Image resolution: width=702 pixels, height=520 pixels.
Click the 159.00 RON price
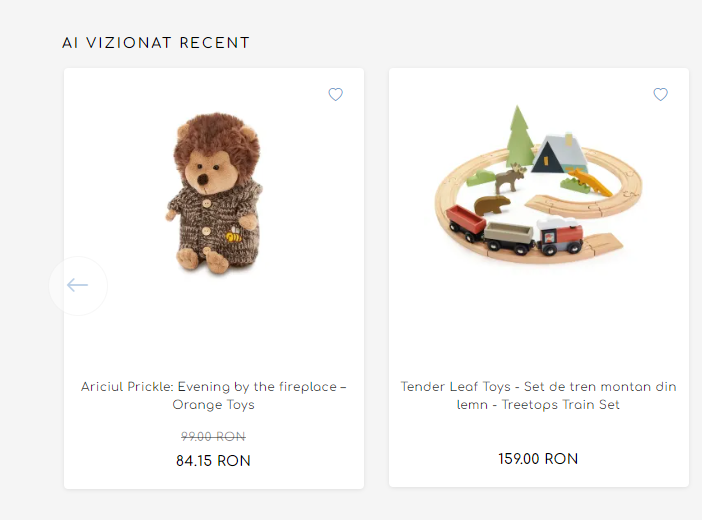point(538,459)
